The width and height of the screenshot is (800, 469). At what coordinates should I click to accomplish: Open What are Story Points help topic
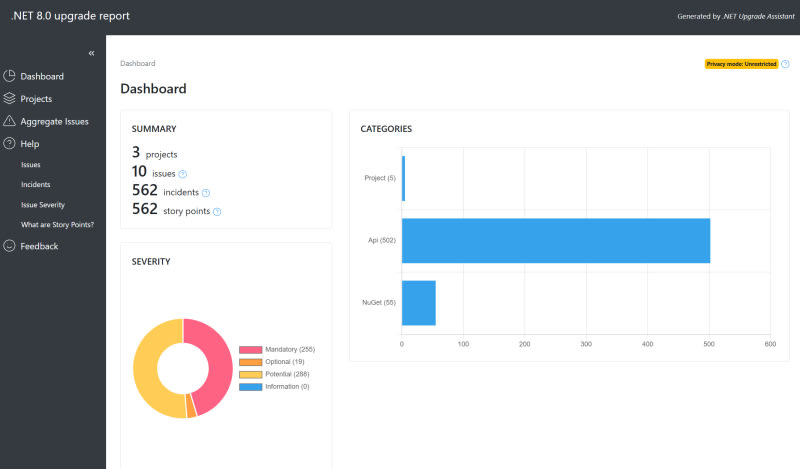(x=57, y=225)
